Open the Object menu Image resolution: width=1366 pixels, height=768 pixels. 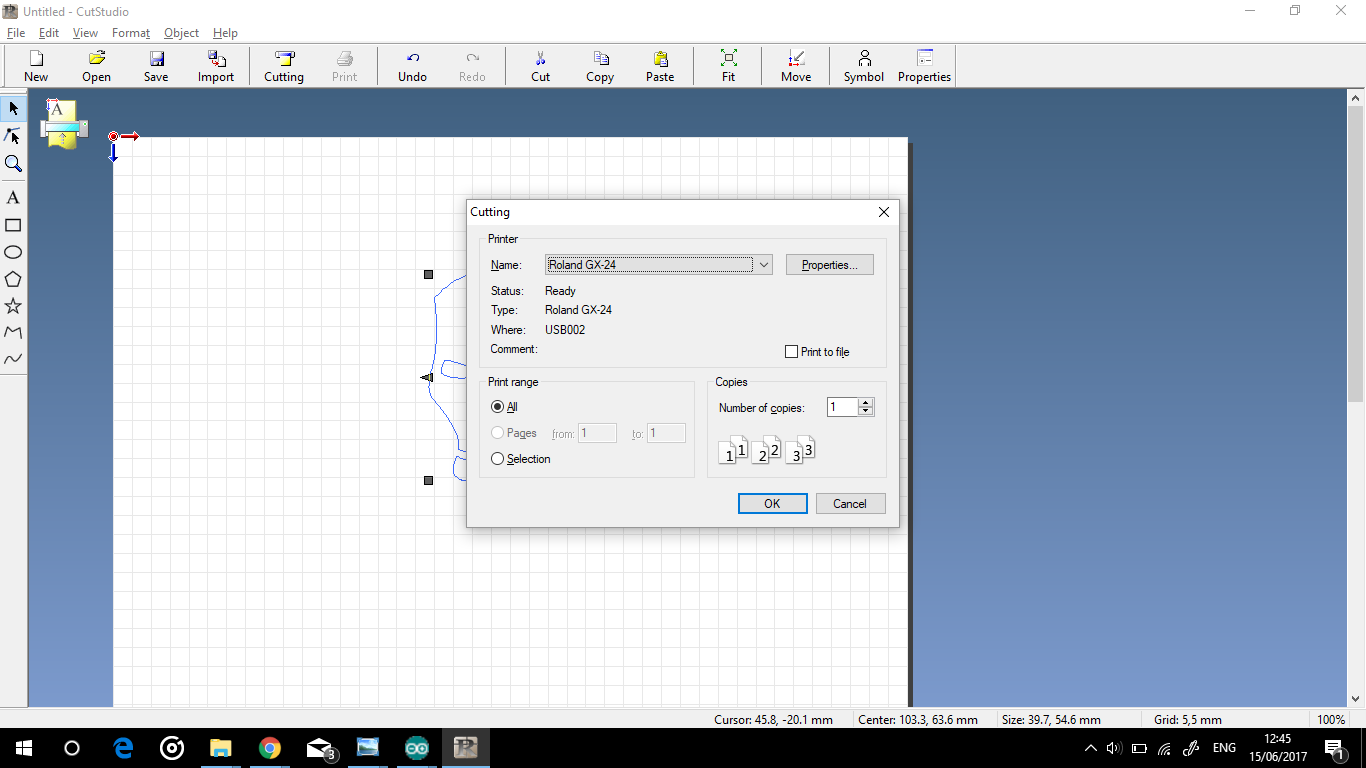pos(182,33)
